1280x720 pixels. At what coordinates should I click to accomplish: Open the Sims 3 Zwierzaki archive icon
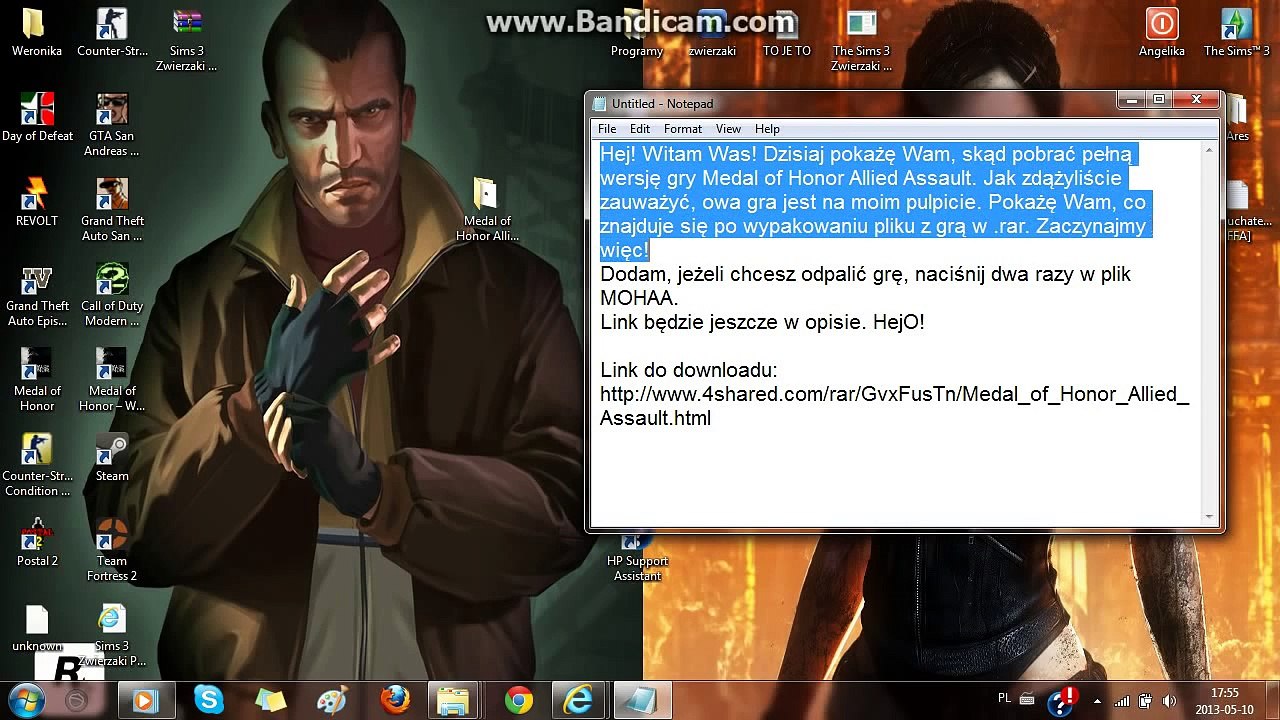(x=187, y=40)
